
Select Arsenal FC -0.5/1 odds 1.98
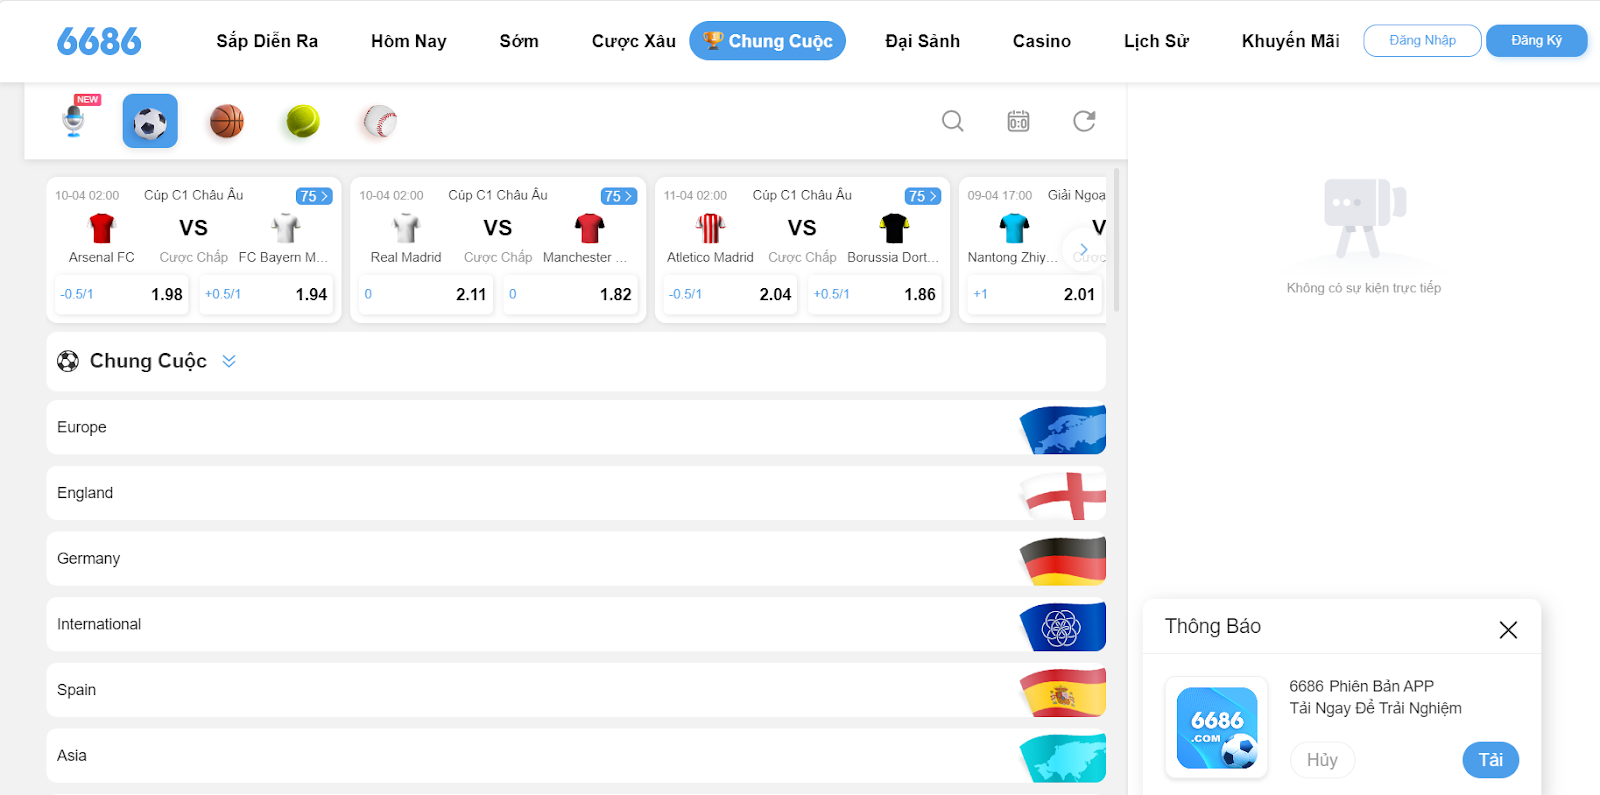point(122,294)
